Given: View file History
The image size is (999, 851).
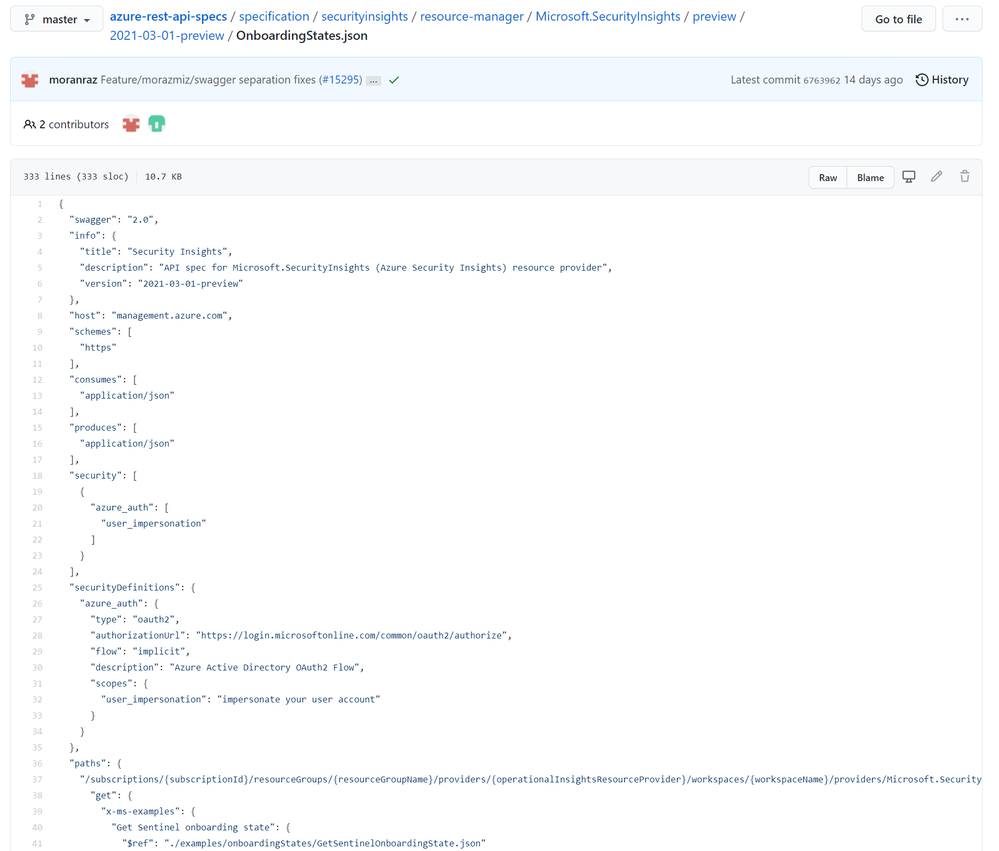Looking at the screenshot, I should coord(942,80).
